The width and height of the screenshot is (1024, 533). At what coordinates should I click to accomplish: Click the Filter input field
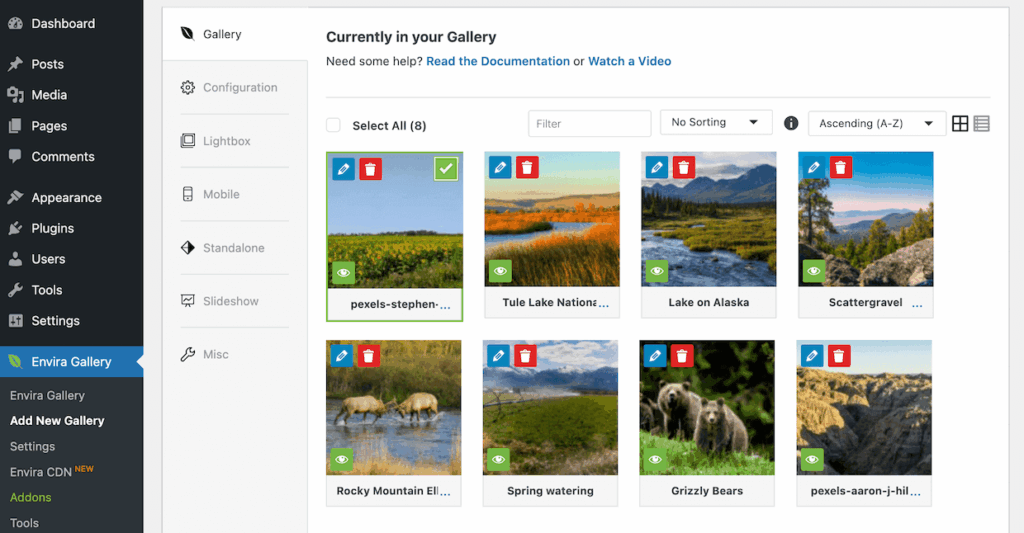click(589, 123)
